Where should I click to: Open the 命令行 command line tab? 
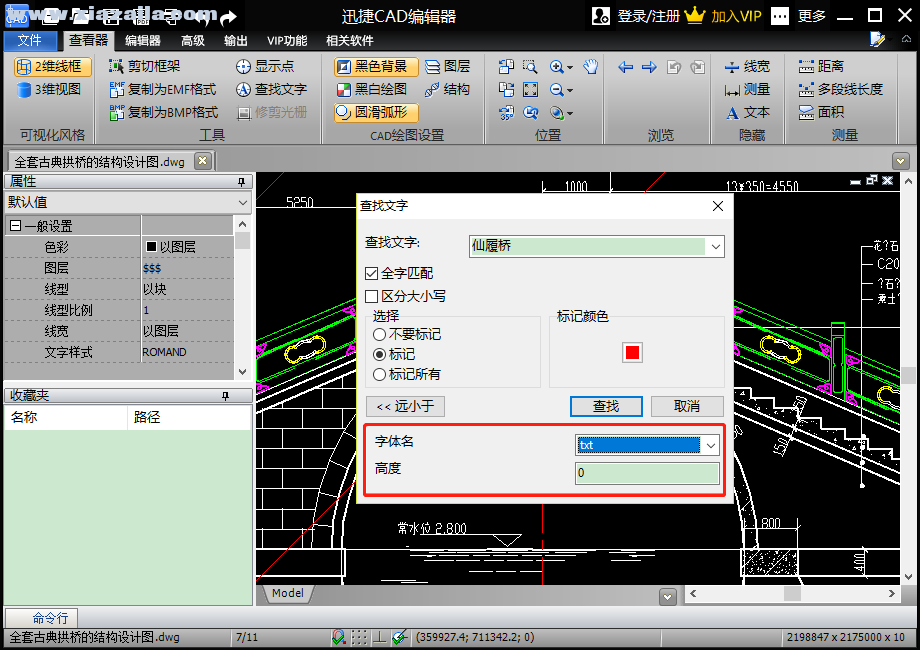tap(42, 618)
